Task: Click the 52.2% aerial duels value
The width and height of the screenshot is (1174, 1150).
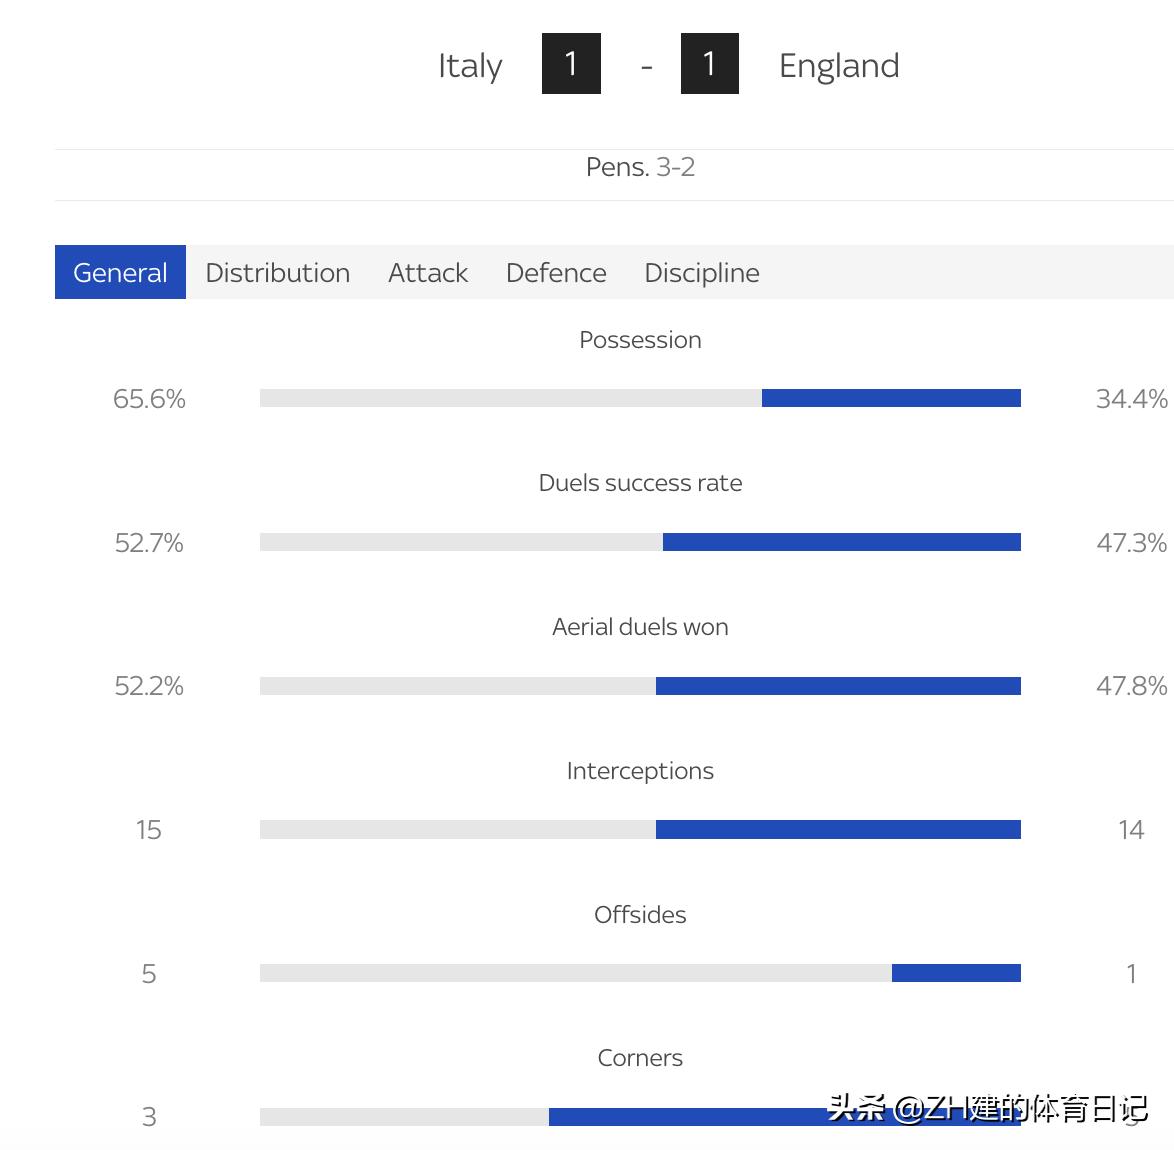Action: [x=149, y=686]
